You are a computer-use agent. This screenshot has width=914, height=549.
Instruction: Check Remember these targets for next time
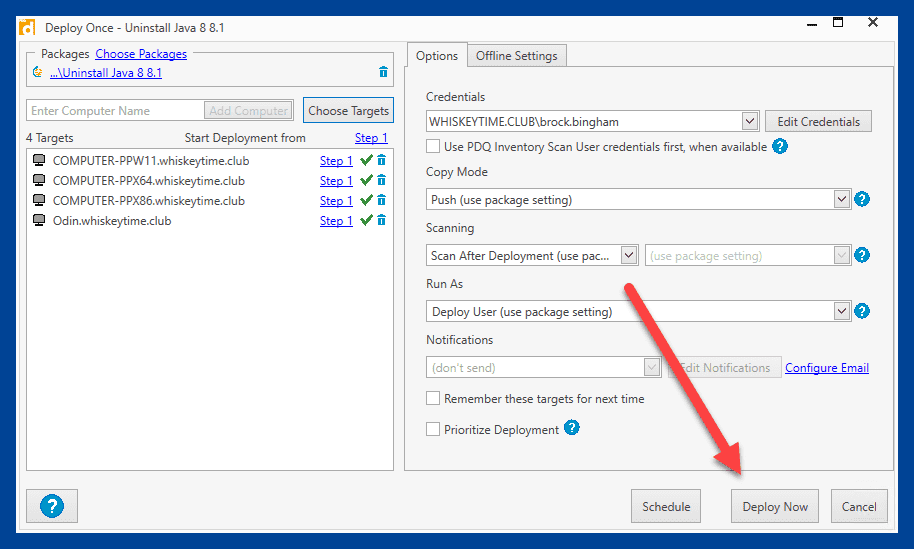433,398
